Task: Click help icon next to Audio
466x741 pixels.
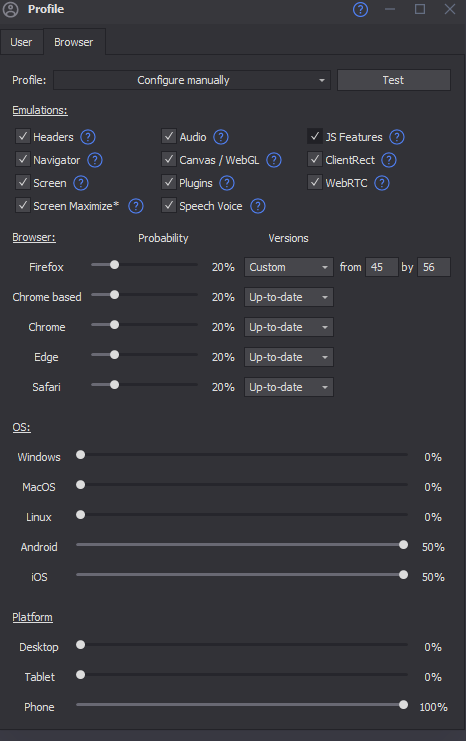Action: pos(221,137)
